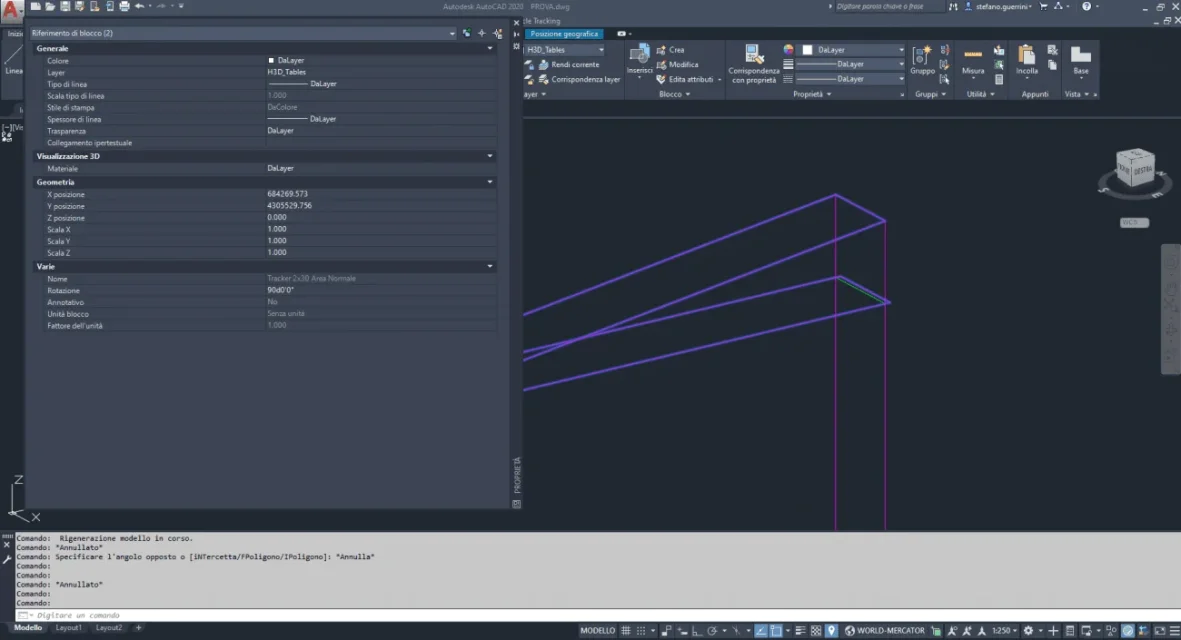Select the Linea (line) tool

[x=14, y=60]
